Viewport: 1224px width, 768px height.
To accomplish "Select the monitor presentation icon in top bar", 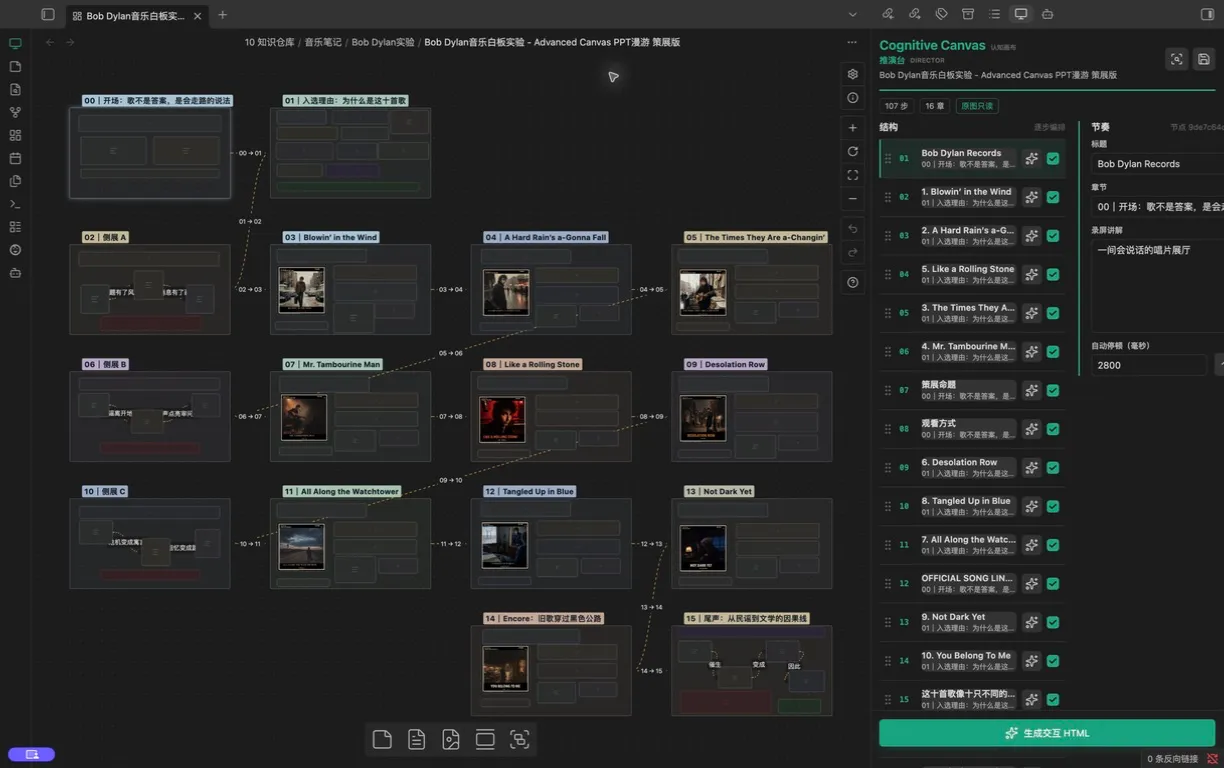I will tap(1021, 14).
